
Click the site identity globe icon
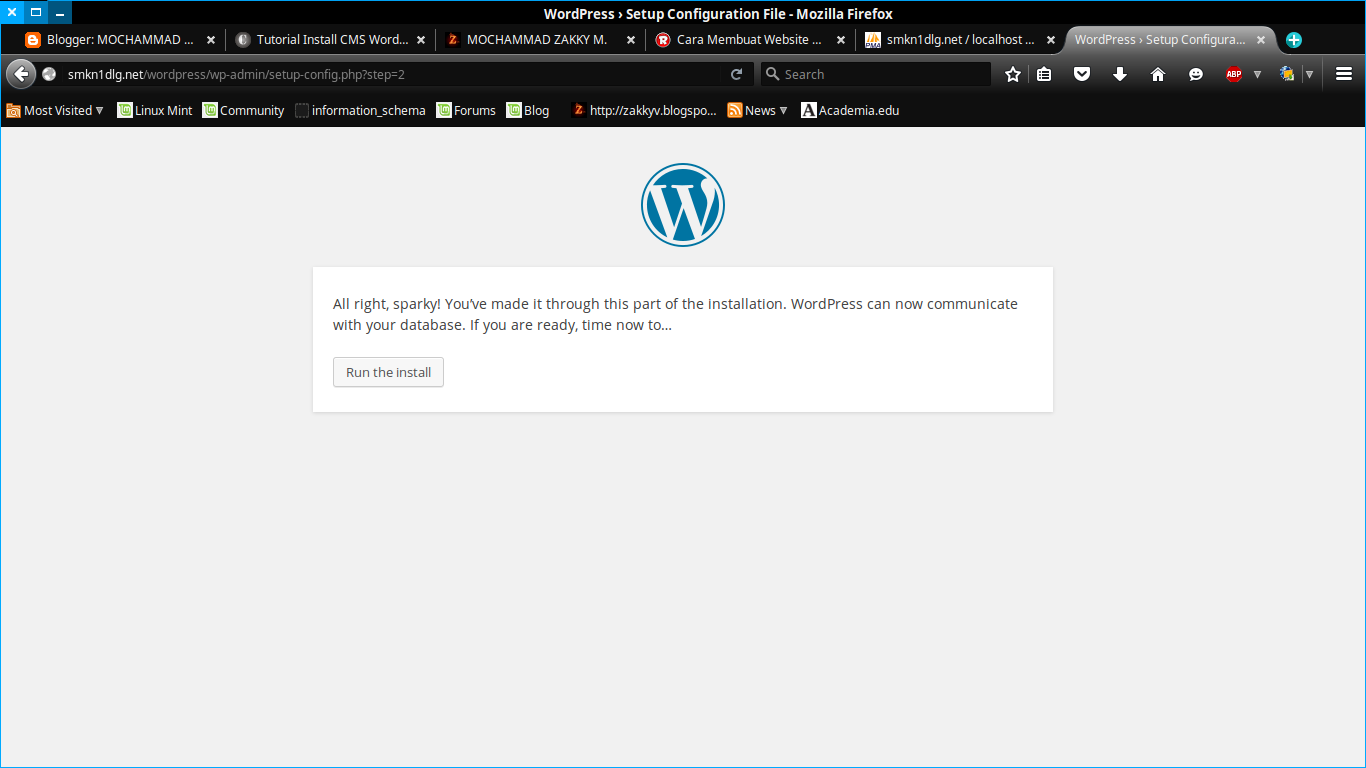pos(49,74)
